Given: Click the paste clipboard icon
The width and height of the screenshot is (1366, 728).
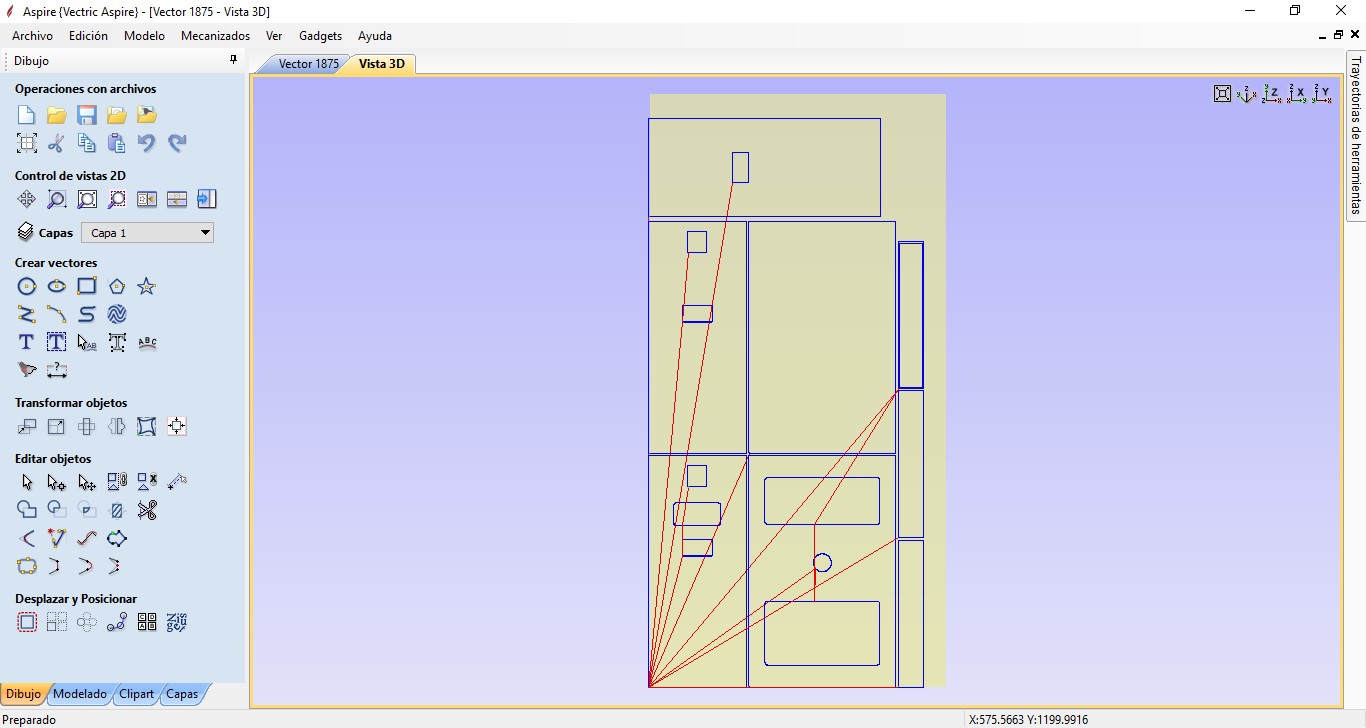Looking at the screenshot, I should (x=117, y=143).
